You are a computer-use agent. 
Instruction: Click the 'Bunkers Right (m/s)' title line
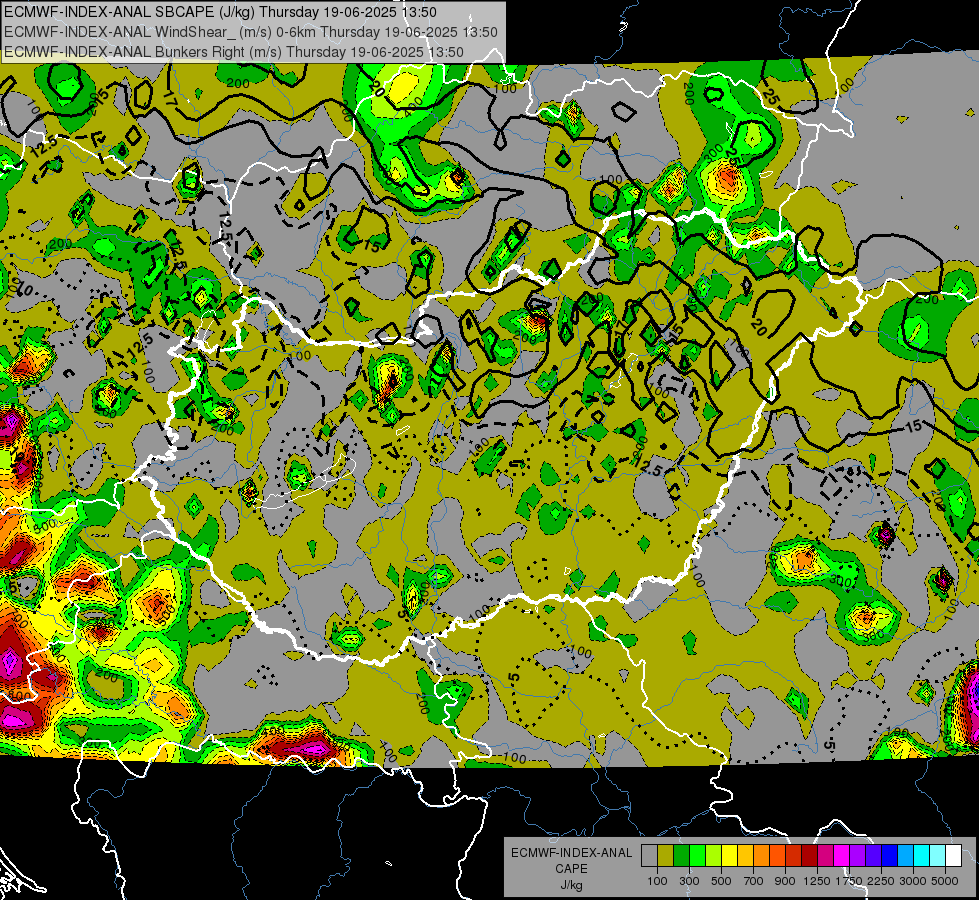click(x=234, y=52)
